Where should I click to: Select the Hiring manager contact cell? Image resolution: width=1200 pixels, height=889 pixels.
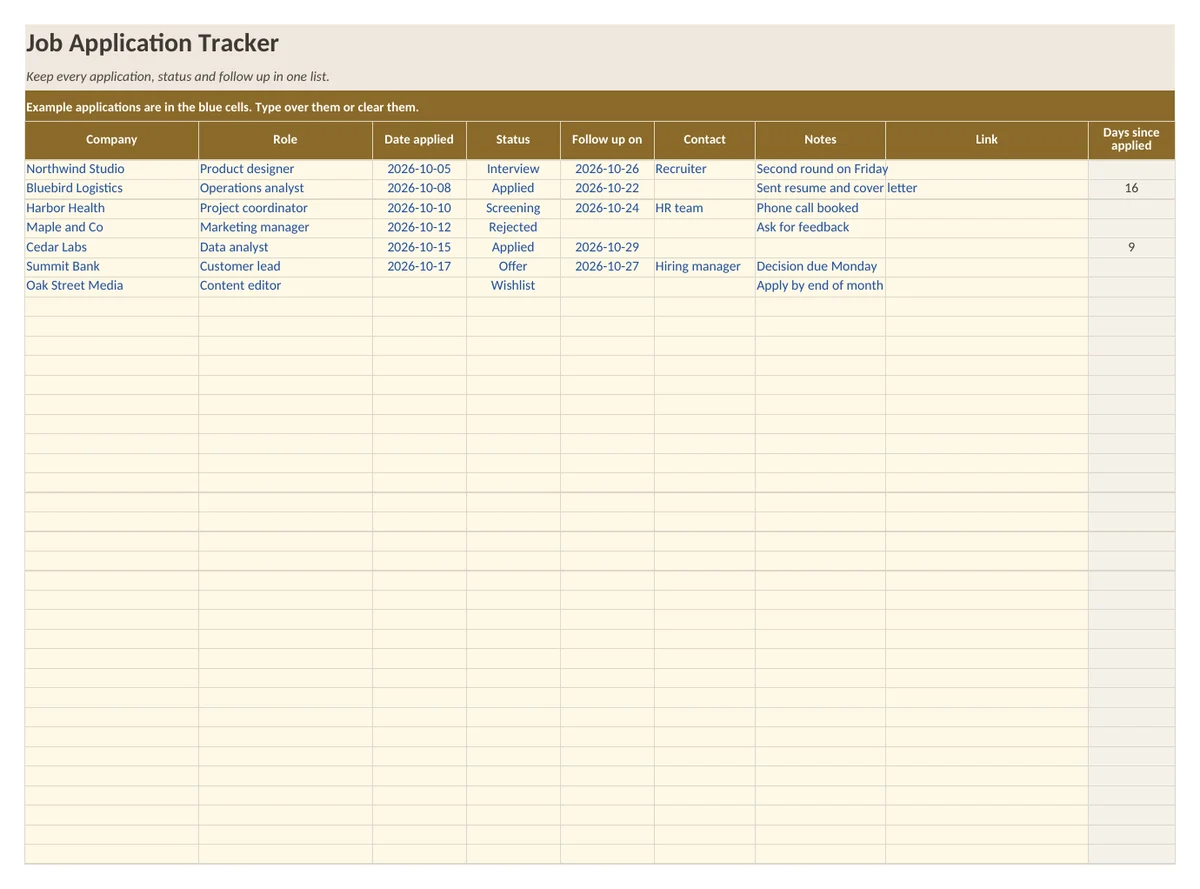tap(705, 266)
